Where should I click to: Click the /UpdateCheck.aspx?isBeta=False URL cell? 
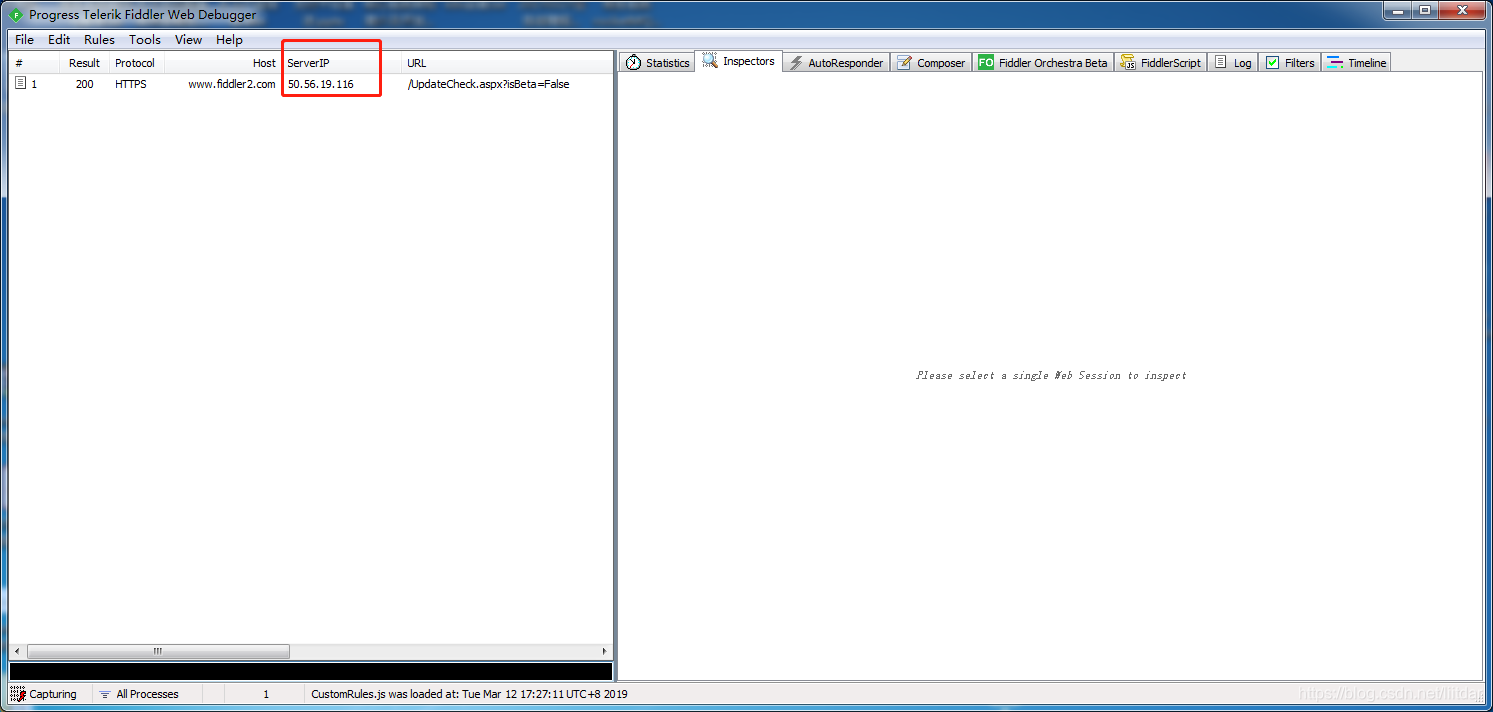(488, 84)
